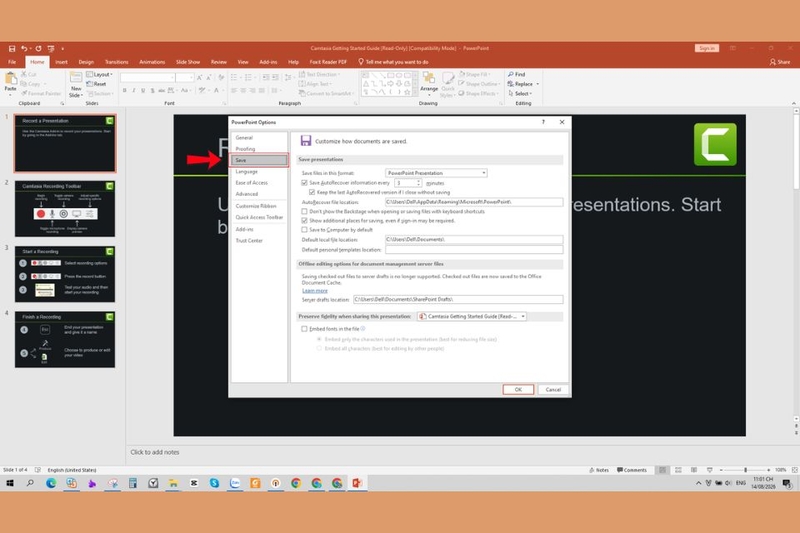Screen dimensions: 800x533
Task: Open Comments from the status bar
Action: (632, 470)
